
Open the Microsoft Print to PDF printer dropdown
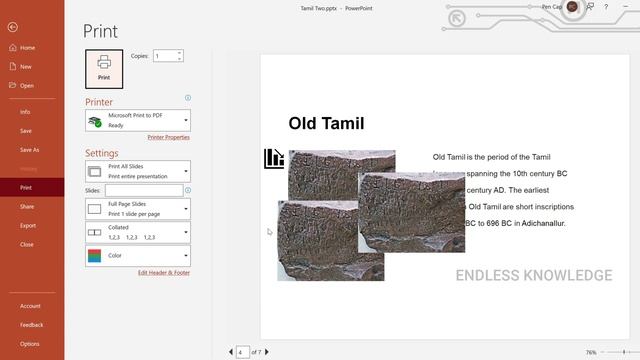pos(138,120)
